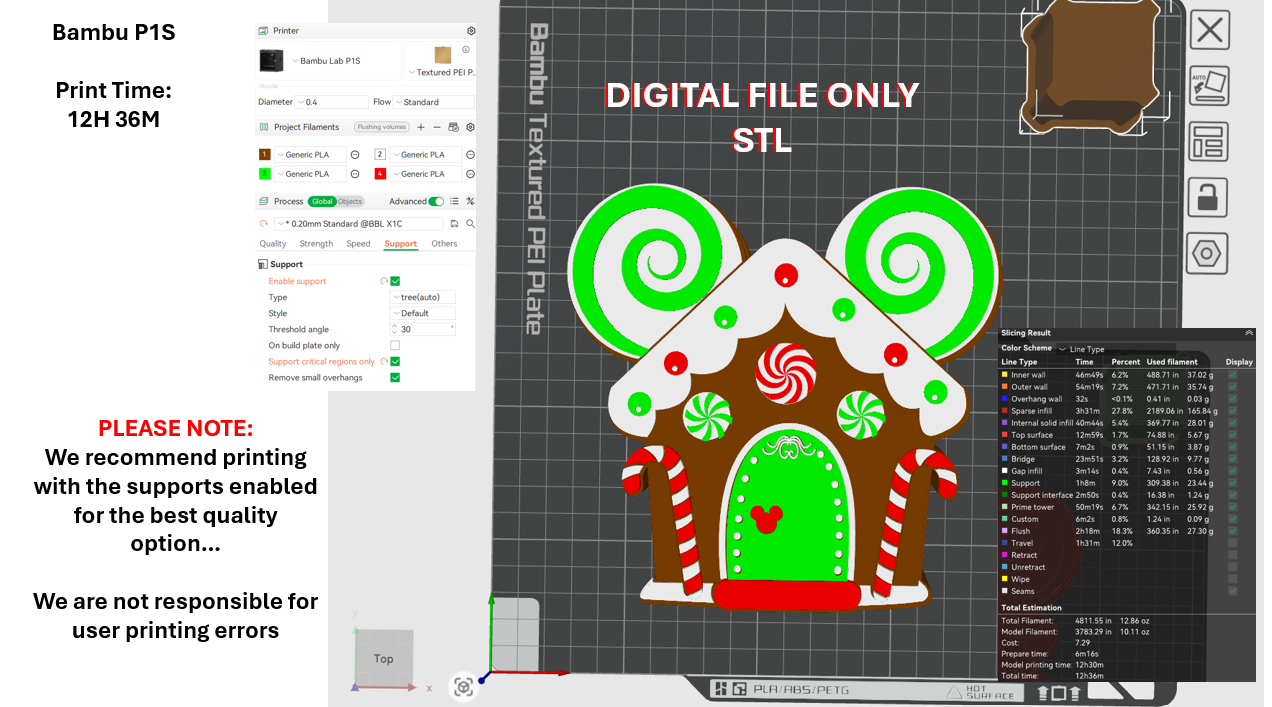
Task: Open the Line Type color scheme dropdown
Action: [1082, 349]
